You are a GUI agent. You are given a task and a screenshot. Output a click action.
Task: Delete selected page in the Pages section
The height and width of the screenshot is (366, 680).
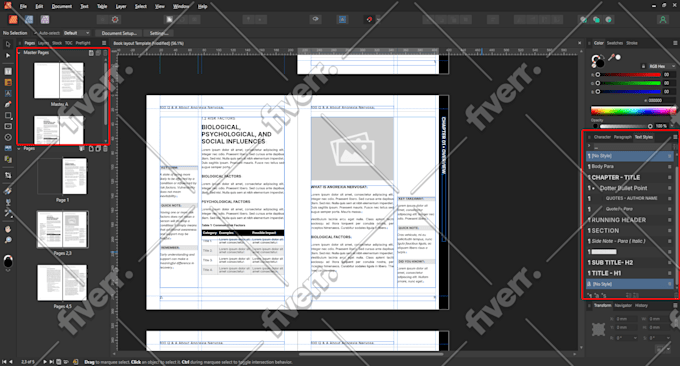[105, 148]
